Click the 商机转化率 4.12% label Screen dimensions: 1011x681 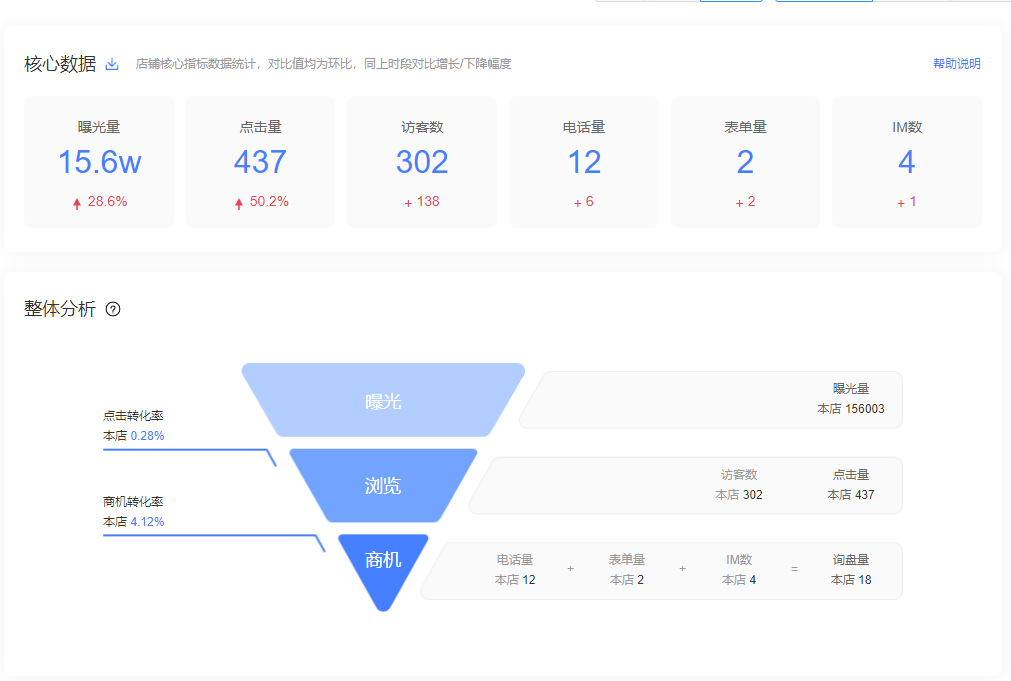tap(133, 512)
